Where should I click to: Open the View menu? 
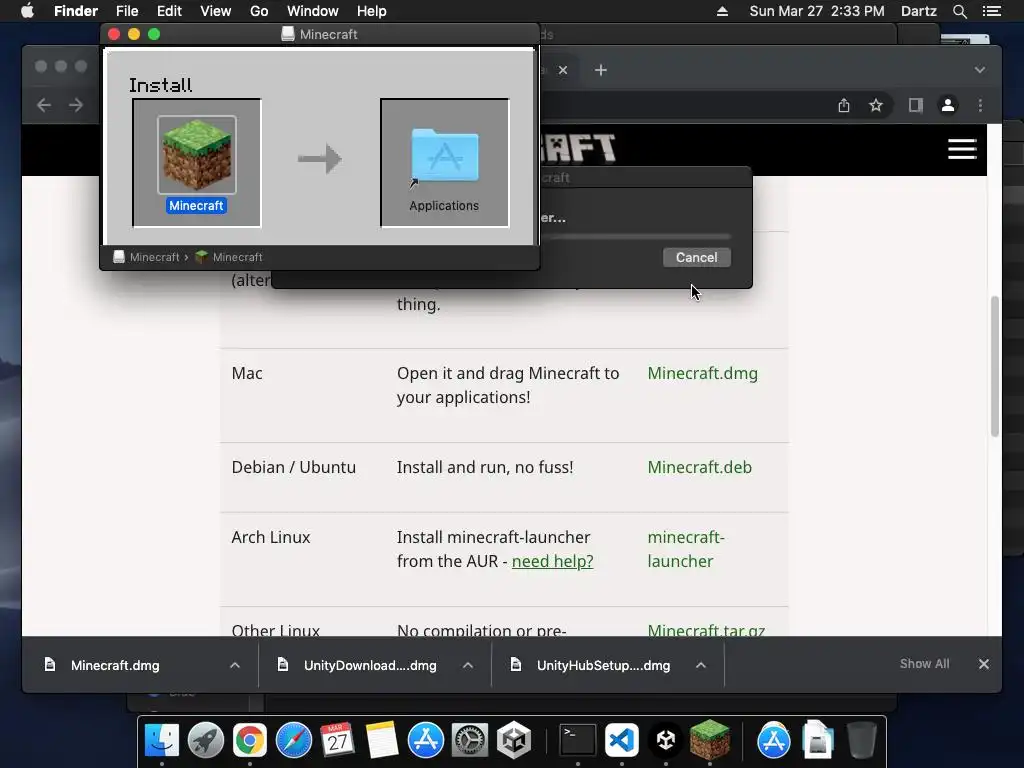pos(216,11)
